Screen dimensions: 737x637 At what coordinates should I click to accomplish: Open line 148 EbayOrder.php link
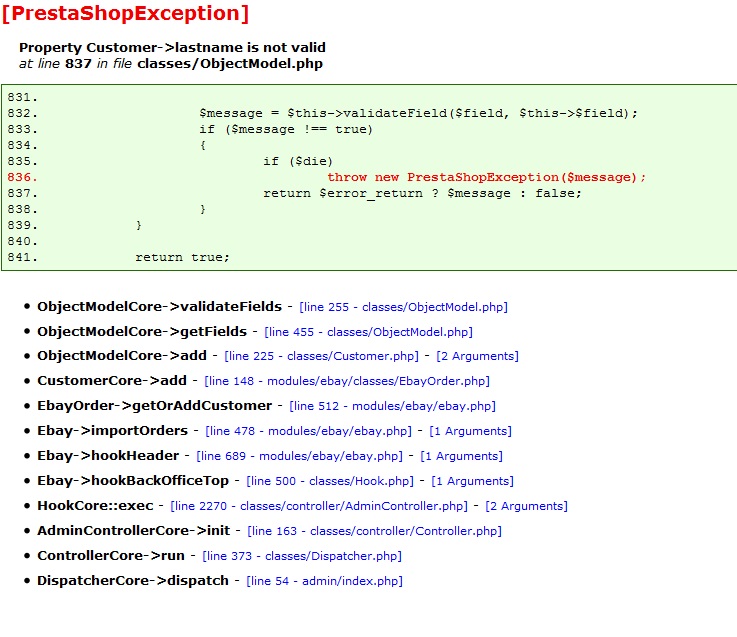[x=347, y=381]
